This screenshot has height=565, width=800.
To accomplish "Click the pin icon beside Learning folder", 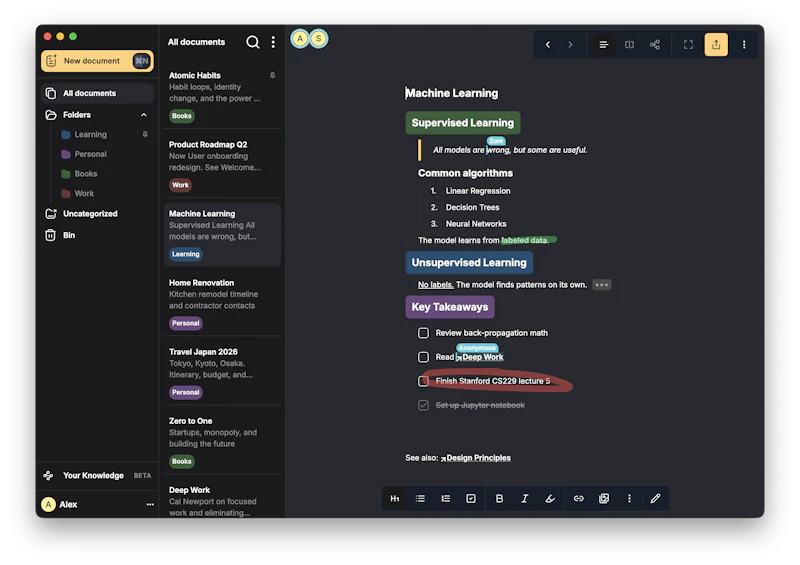I will 145,134.
